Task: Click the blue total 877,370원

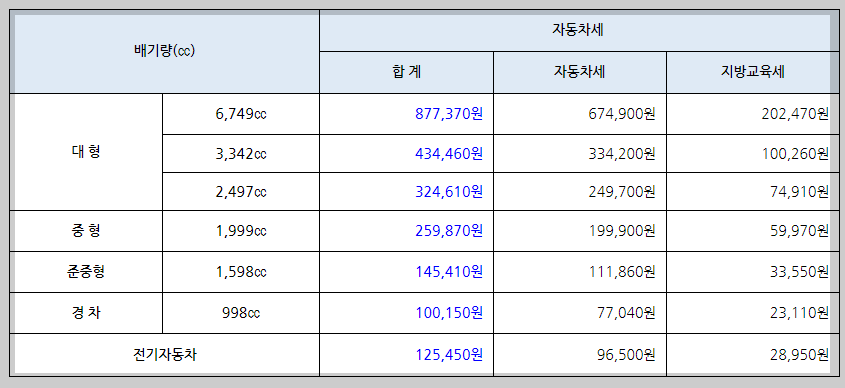Action: [x=449, y=114]
